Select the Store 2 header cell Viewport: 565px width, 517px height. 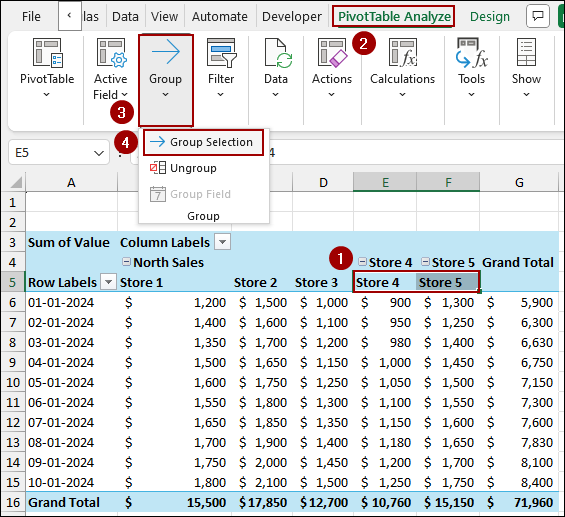[262, 282]
